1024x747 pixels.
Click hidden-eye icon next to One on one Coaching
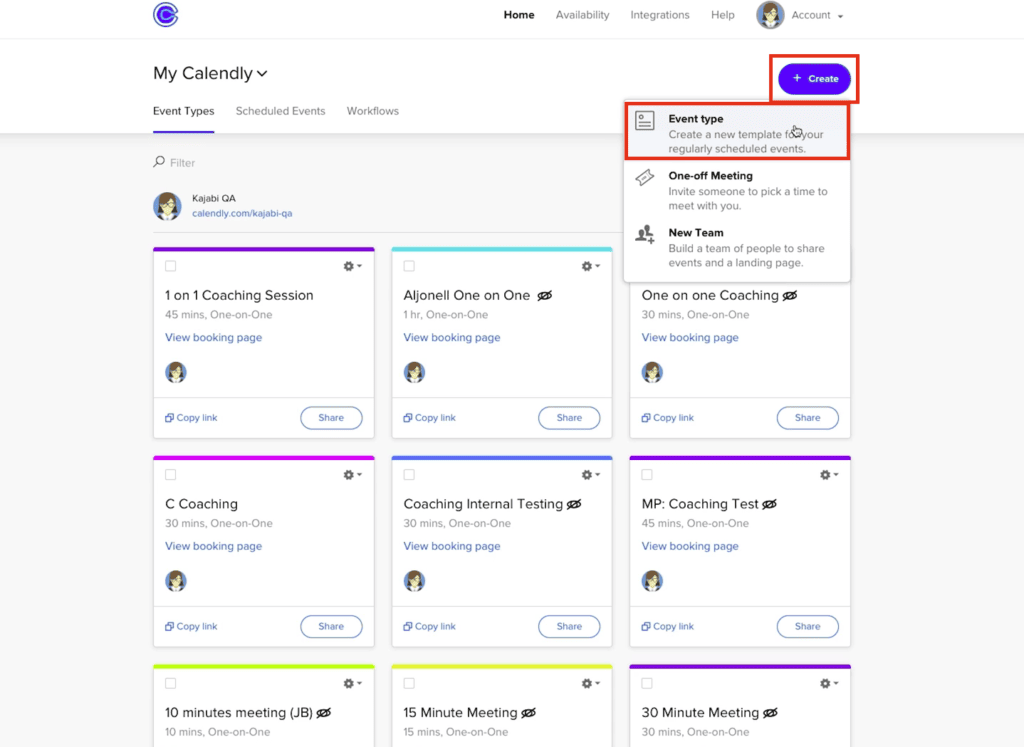point(790,296)
